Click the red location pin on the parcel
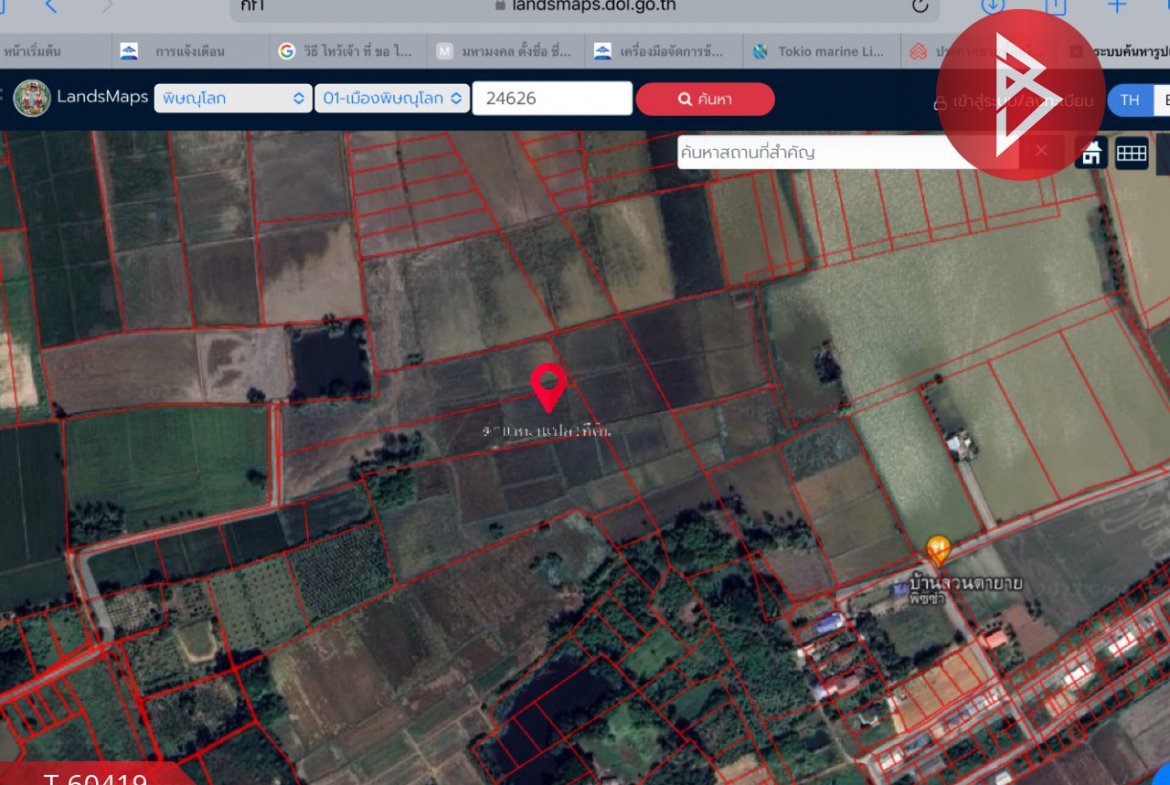1170x785 pixels. pos(548,387)
